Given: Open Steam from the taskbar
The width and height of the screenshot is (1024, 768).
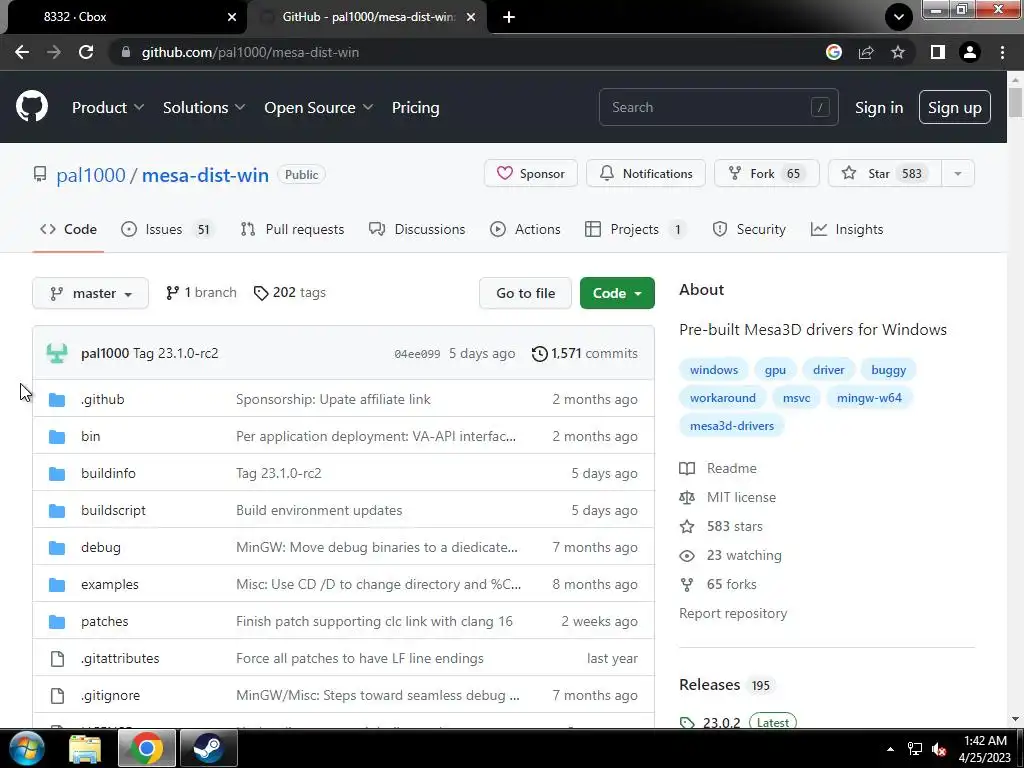Looking at the screenshot, I should click(208, 748).
